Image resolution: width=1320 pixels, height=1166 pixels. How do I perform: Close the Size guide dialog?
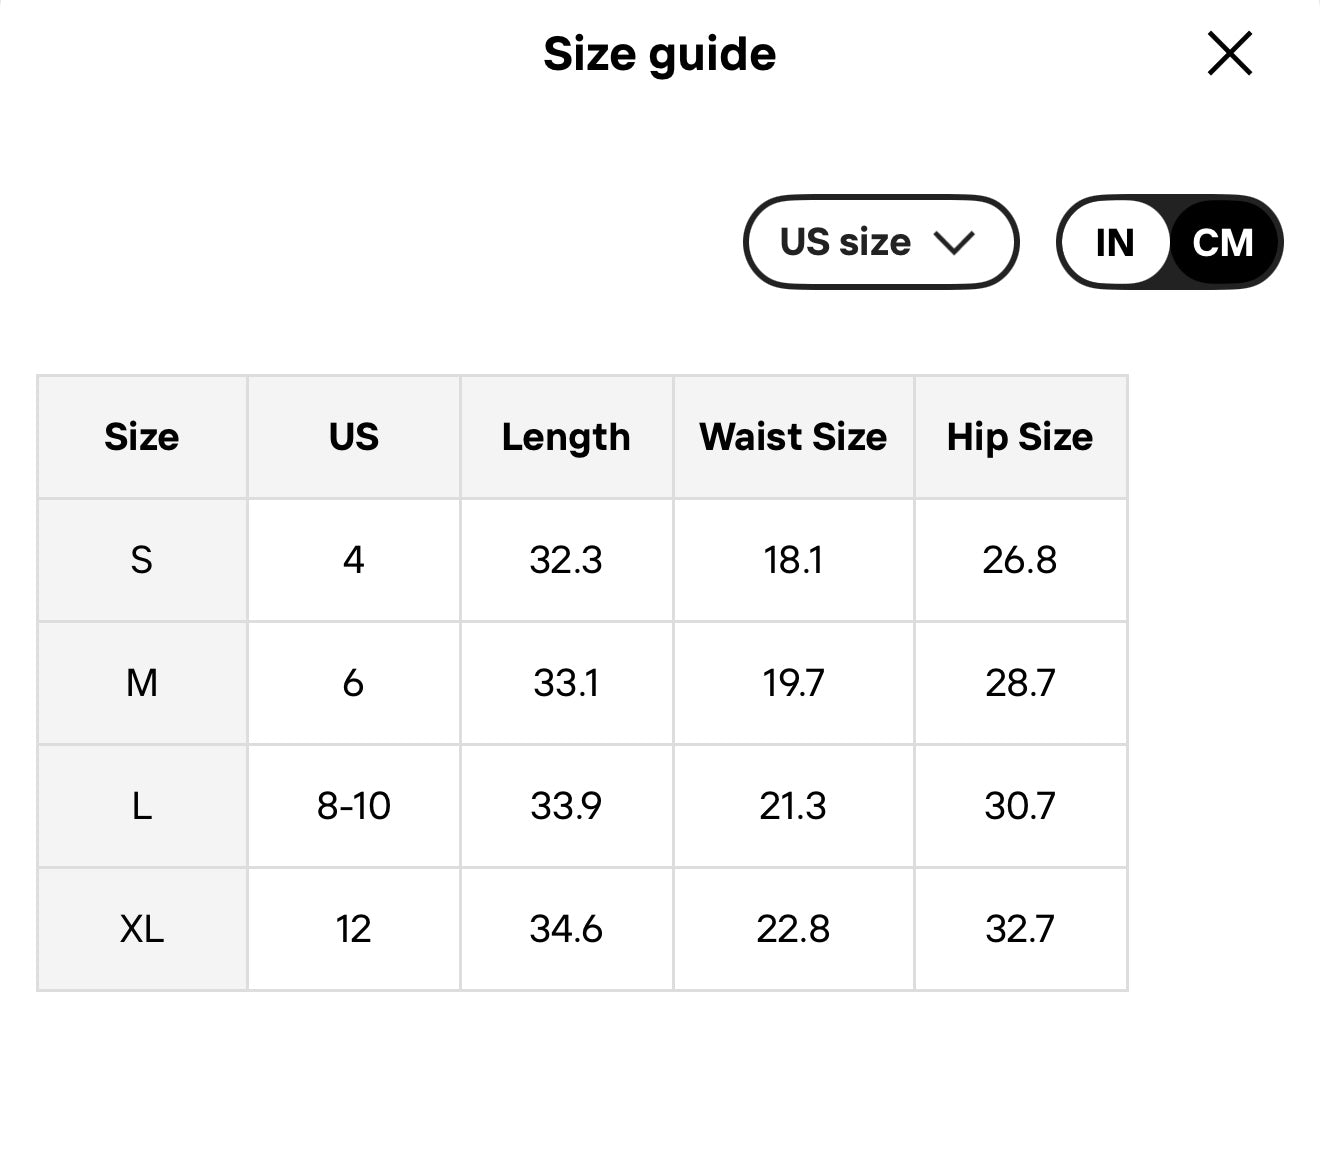1229,54
